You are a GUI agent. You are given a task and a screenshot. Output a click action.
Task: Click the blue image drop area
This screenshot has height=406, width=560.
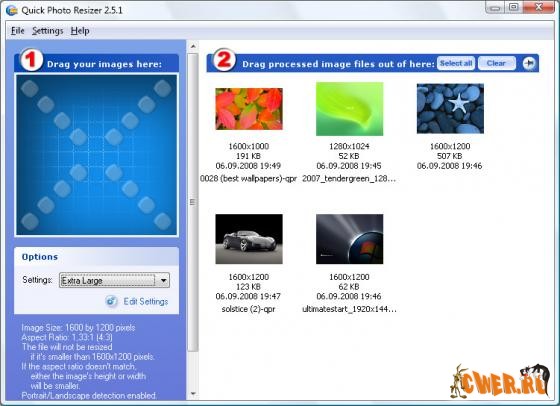(96, 155)
